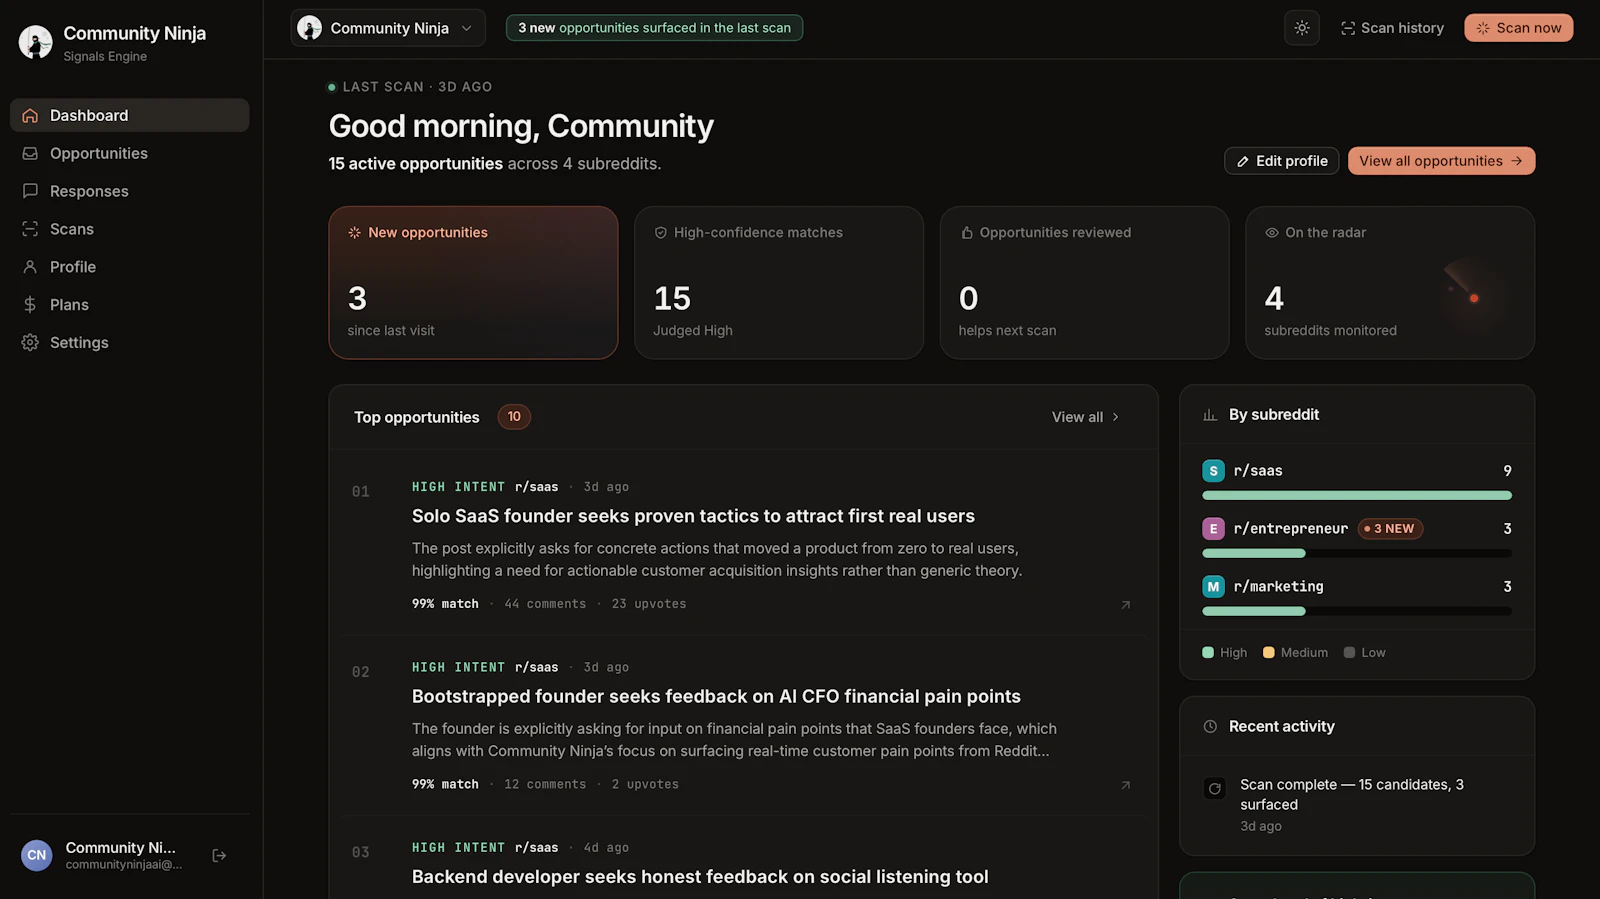The width and height of the screenshot is (1600, 899).
Task: Click 44 comments on first opportunity
Action: click(x=545, y=604)
